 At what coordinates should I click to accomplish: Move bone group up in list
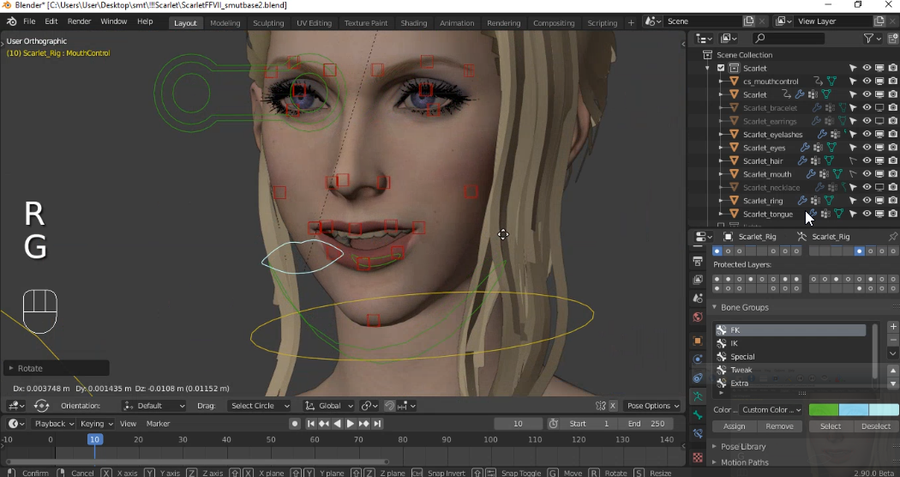(893, 371)
